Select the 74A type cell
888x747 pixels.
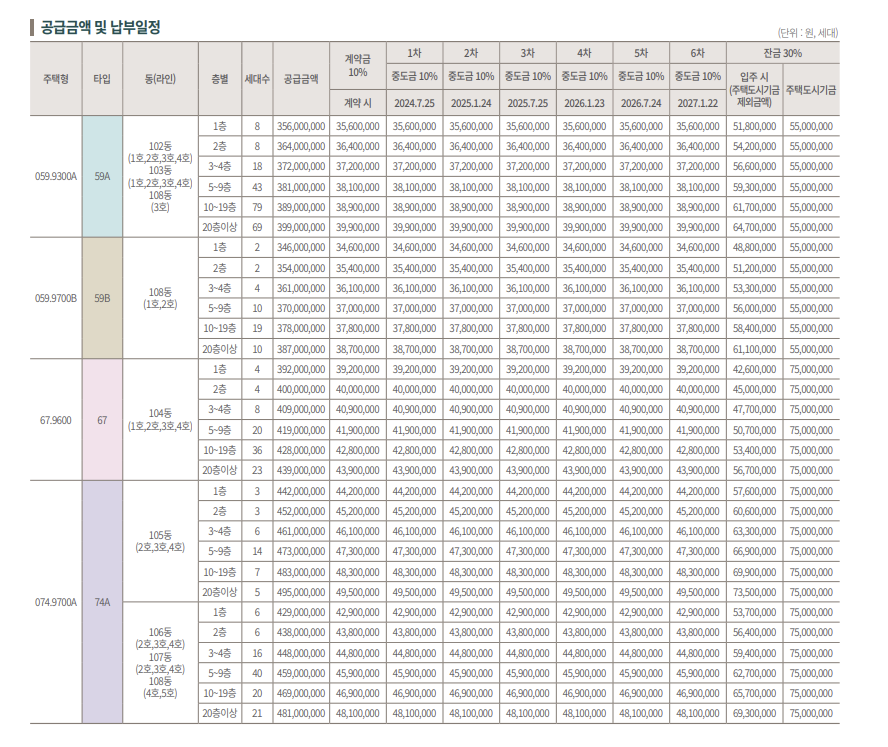point(102,602)
